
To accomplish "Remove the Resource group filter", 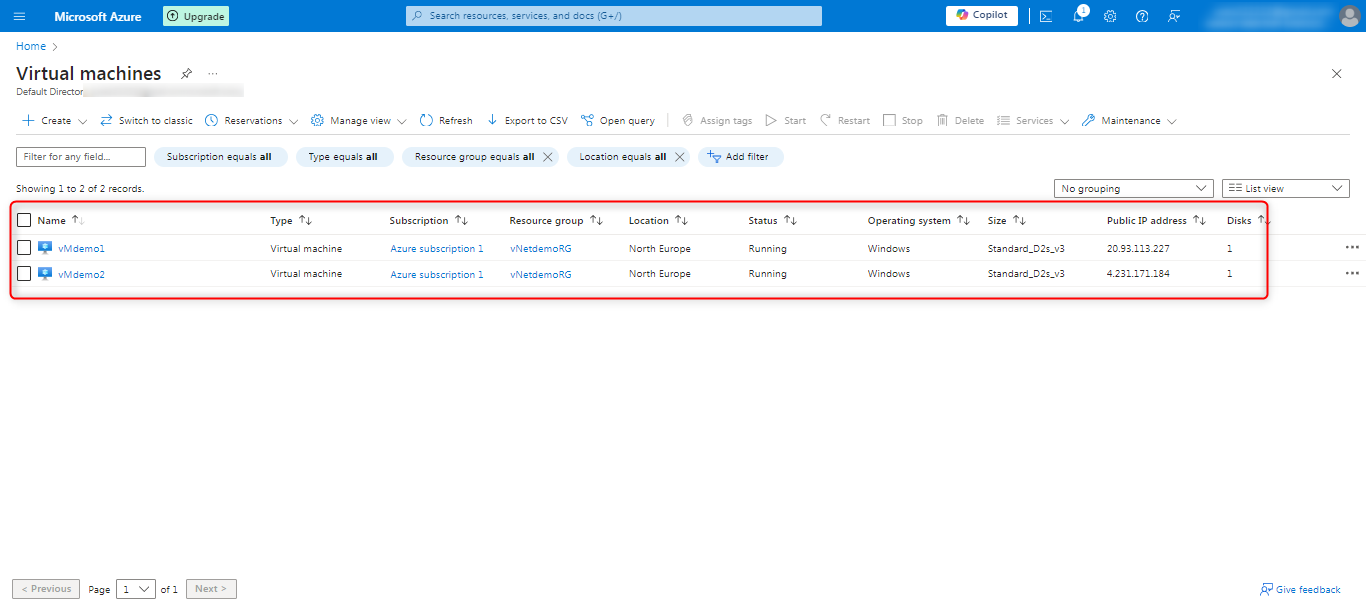I will coord(548,157).
